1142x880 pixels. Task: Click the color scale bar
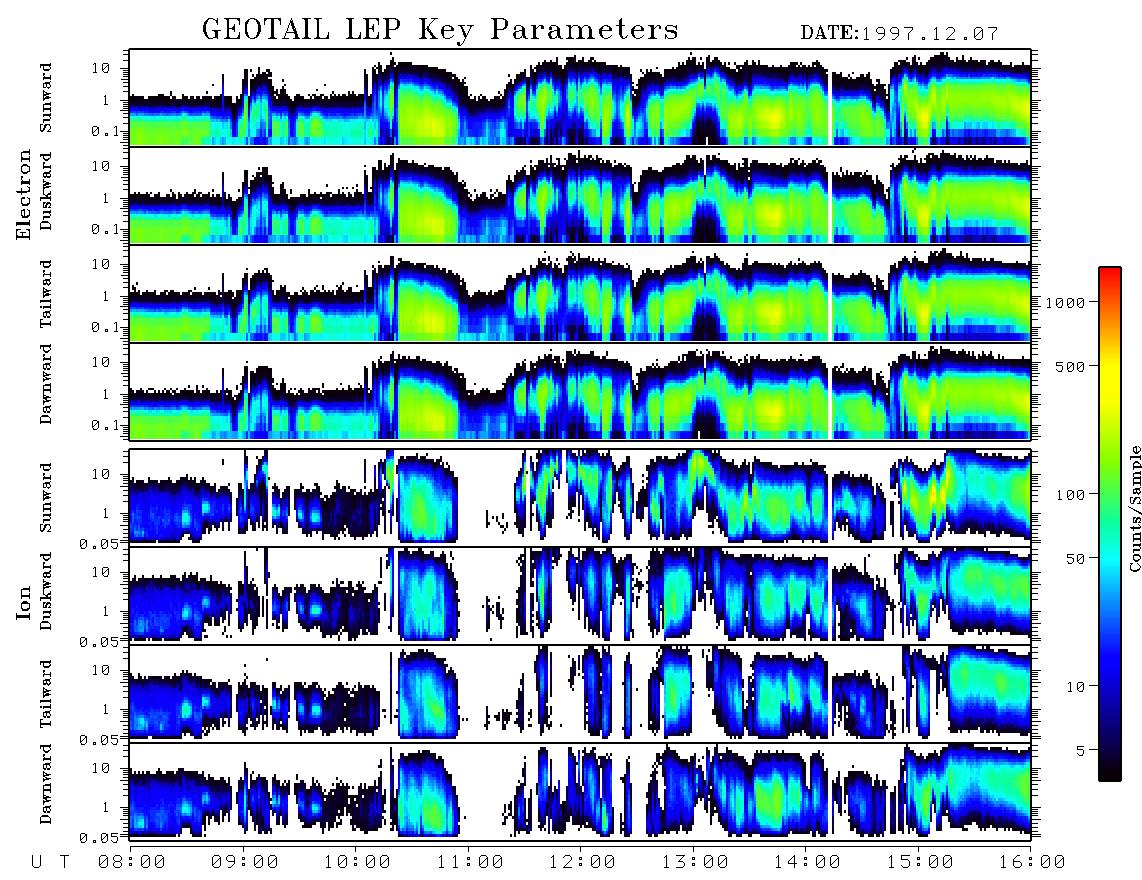click(x=1110, y=524)
